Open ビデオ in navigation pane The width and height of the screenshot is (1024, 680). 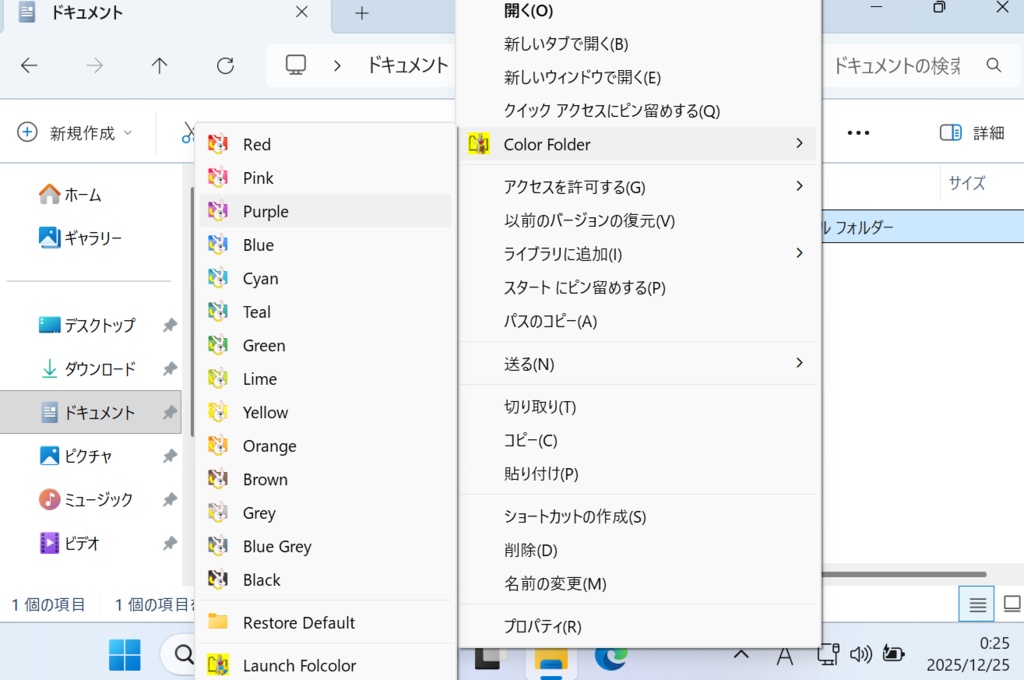point(69,543)
